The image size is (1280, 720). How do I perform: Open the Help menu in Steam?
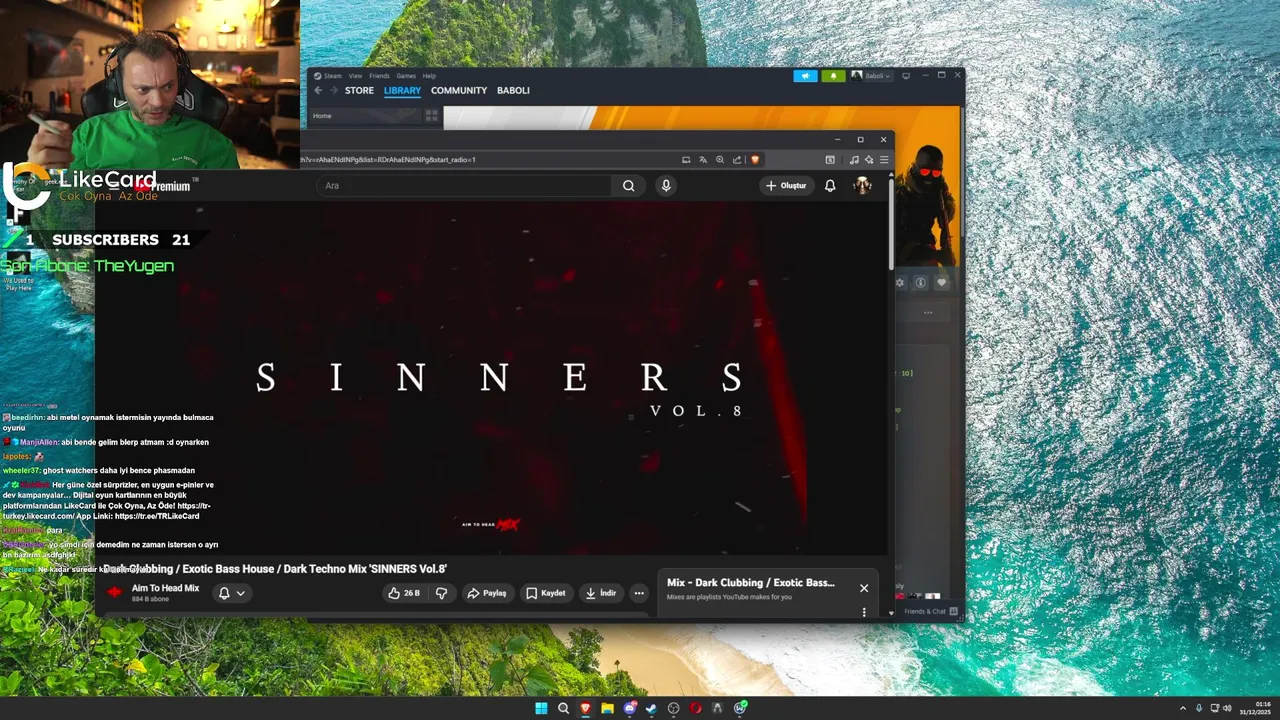(429, 76)
